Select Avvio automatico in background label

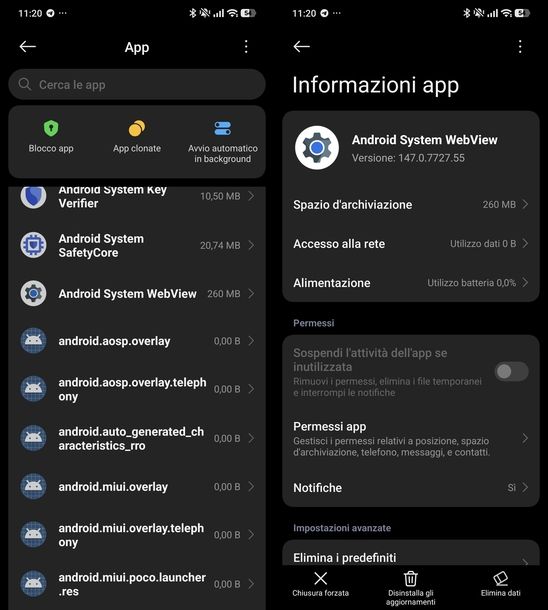[x=222, y=154]
